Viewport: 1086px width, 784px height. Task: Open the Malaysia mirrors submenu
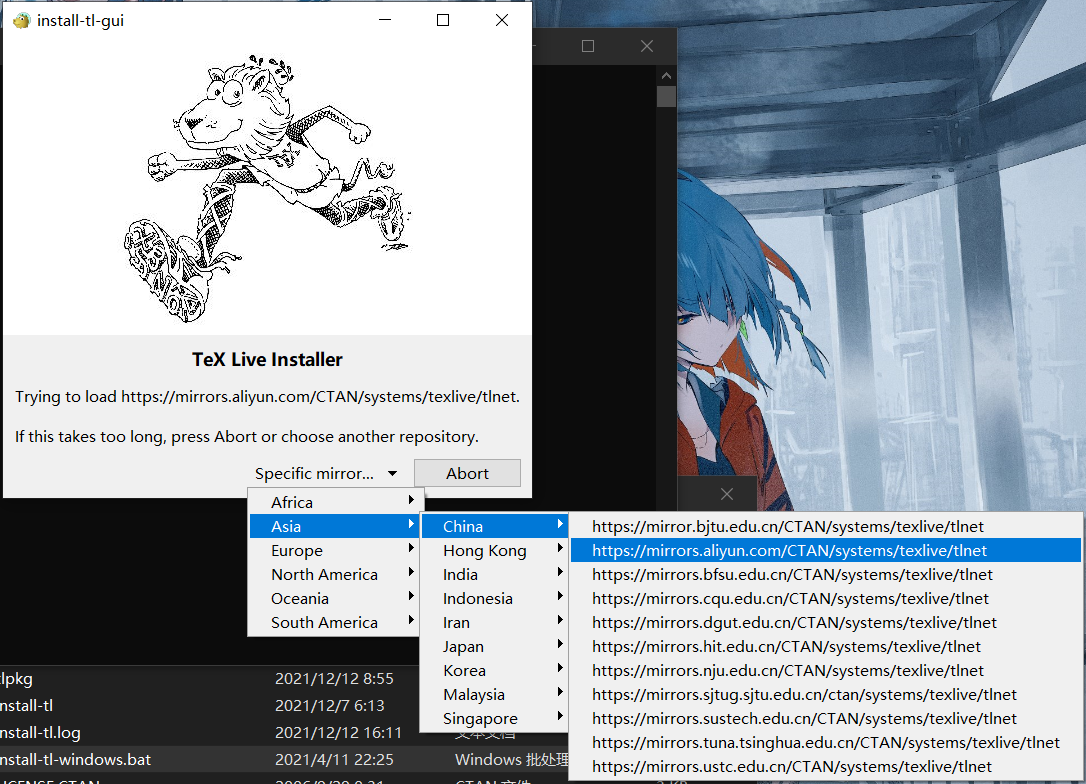[x=495, y=695]
